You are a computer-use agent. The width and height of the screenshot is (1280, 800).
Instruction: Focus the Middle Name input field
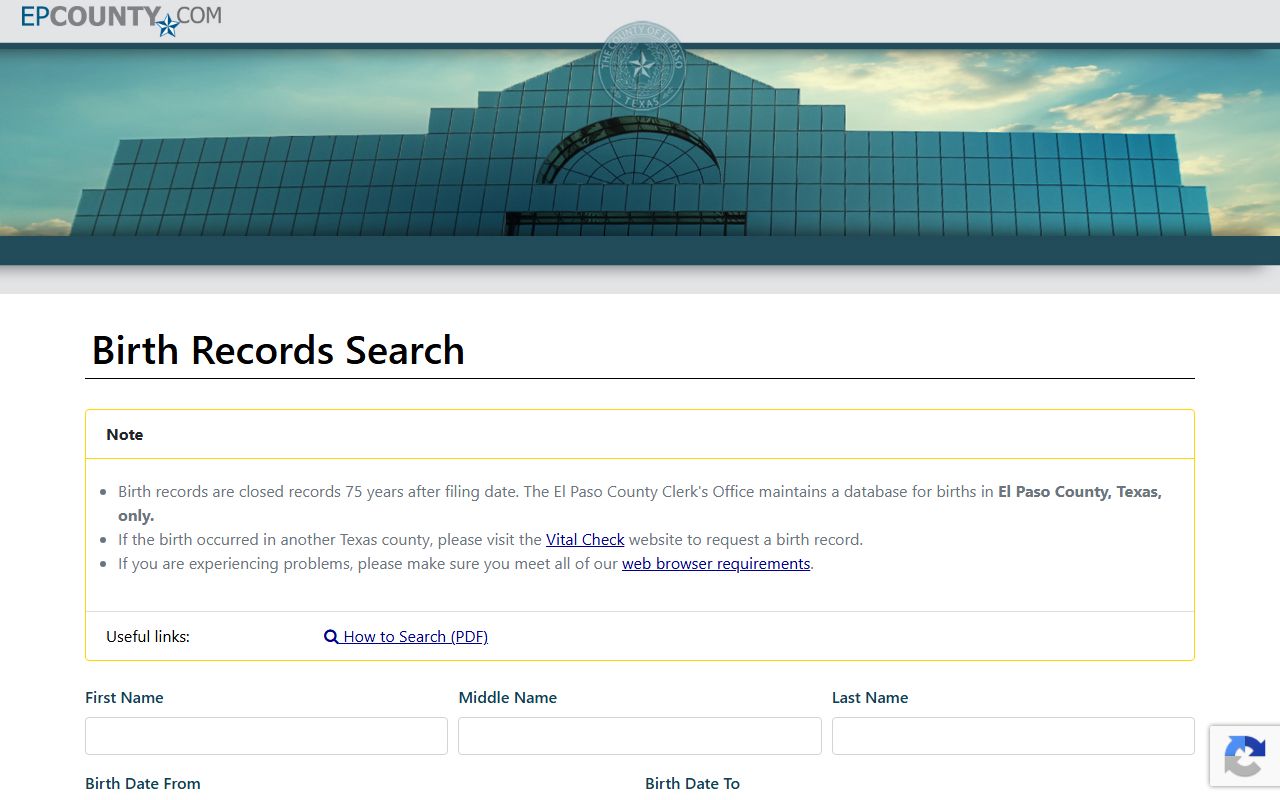(x=640, y=736)
